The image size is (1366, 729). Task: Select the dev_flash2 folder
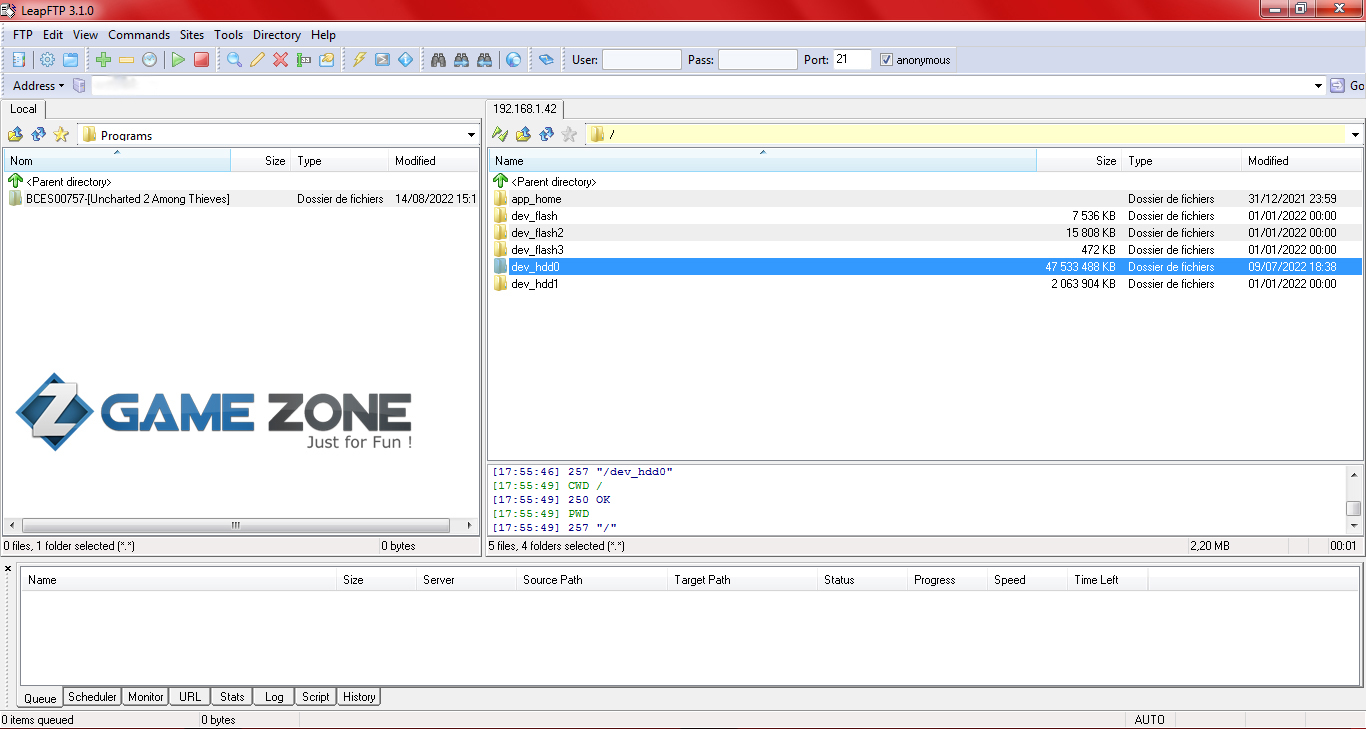pyautogui.click(x=537, y=233)
